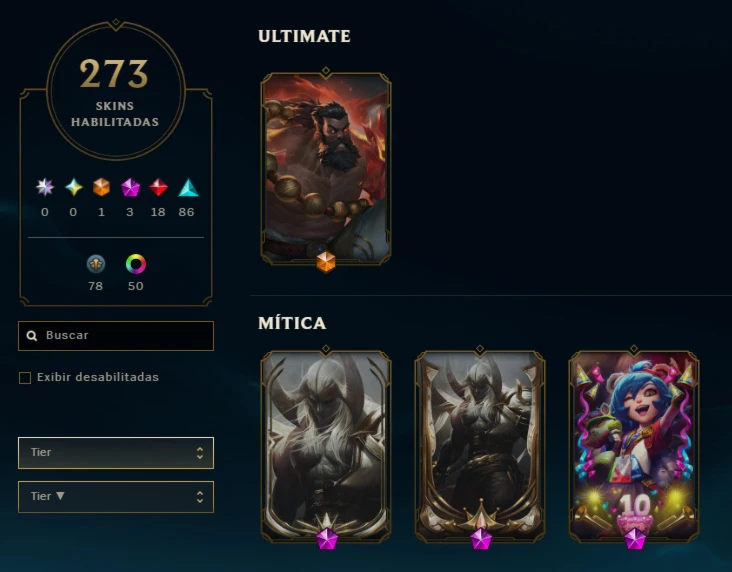Open the Ultimate Udyr skin card
The image size is (732, 572).
tap(326, 168)
